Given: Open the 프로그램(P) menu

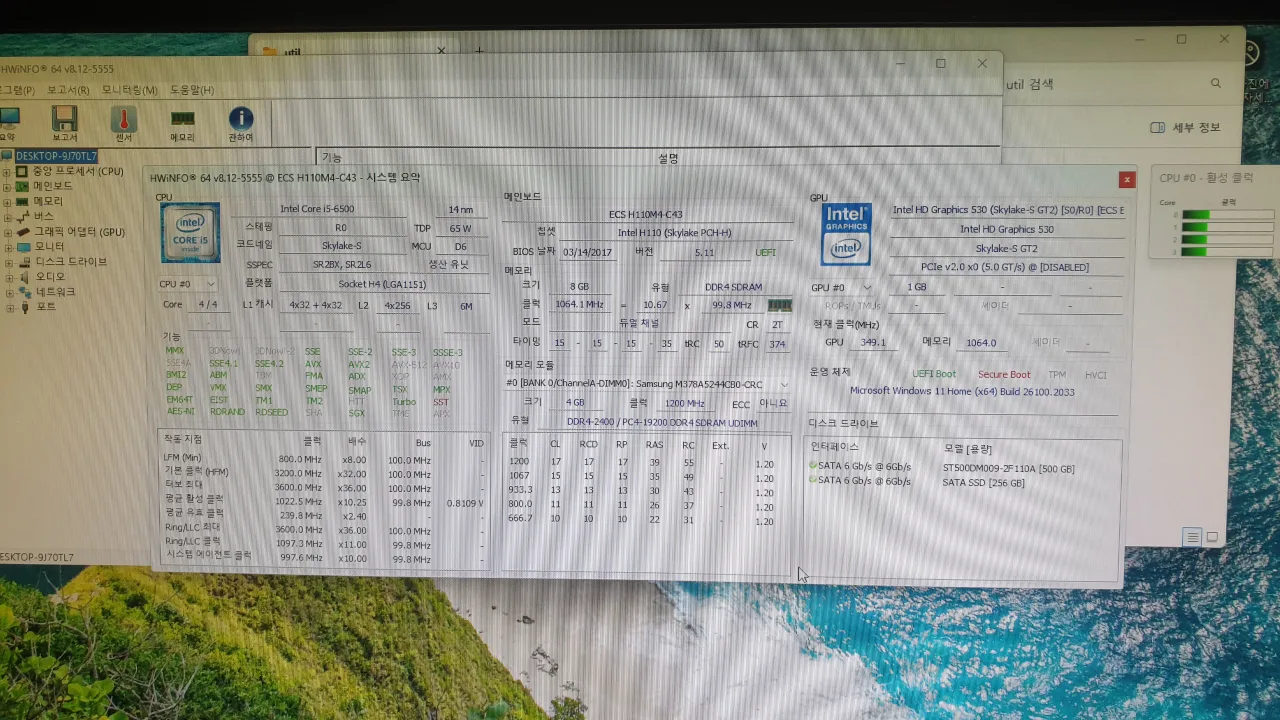Looking at the screenshot, I should [17, 90].
